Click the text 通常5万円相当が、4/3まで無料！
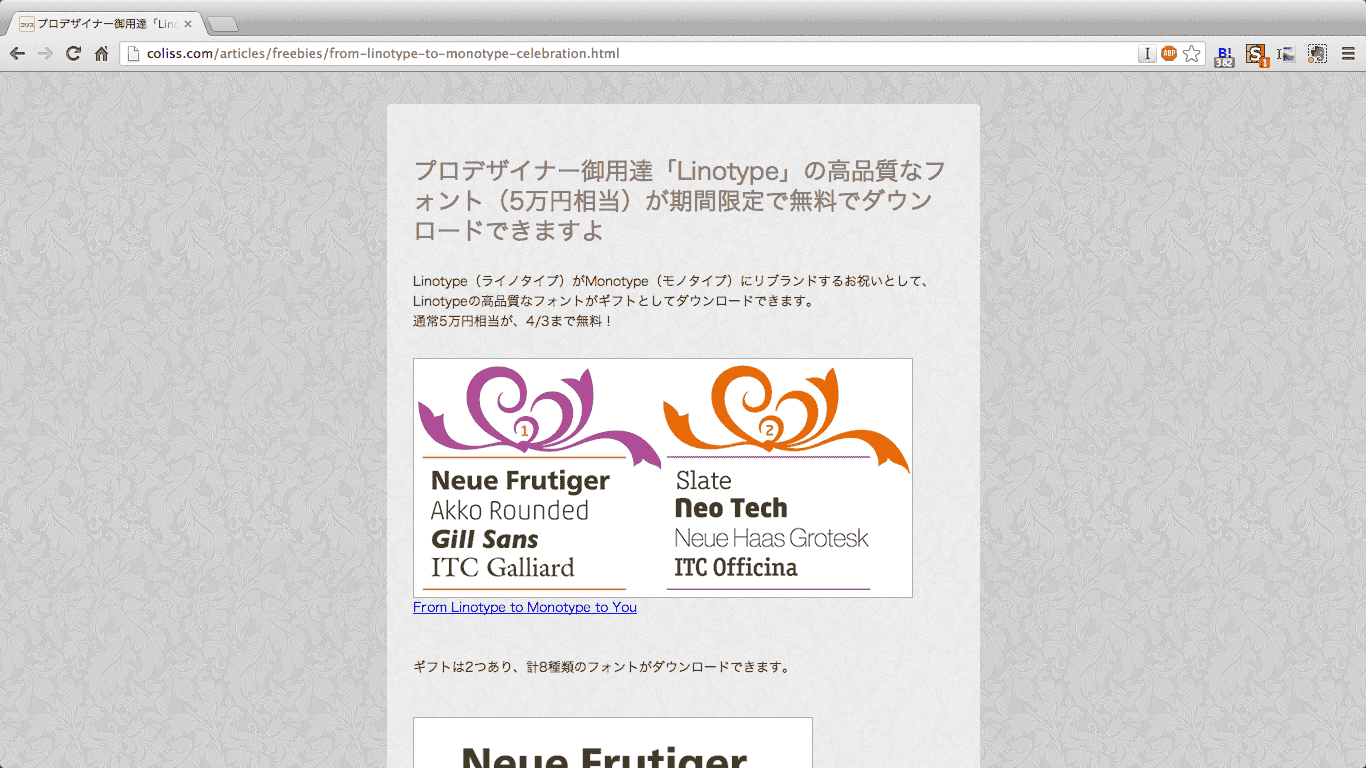Image resolution: width=1366 pixels, height=768 pixels. point(512,321)
